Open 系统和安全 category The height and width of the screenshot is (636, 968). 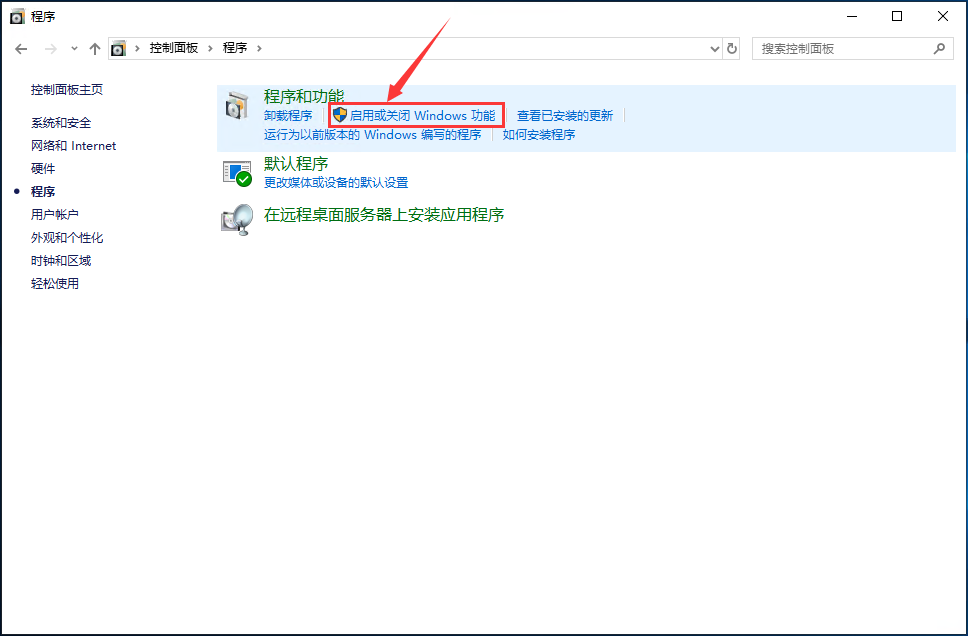61,123
